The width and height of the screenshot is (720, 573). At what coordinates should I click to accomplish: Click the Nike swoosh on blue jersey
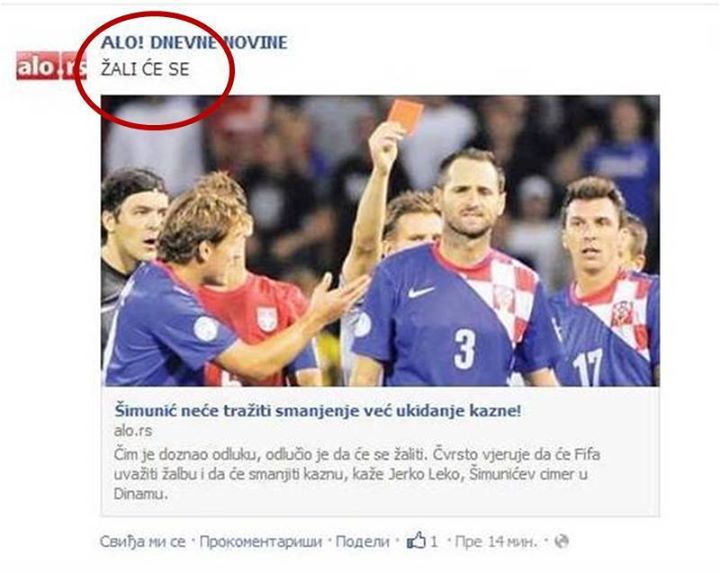pyautogui.click(x=421, y=292)
